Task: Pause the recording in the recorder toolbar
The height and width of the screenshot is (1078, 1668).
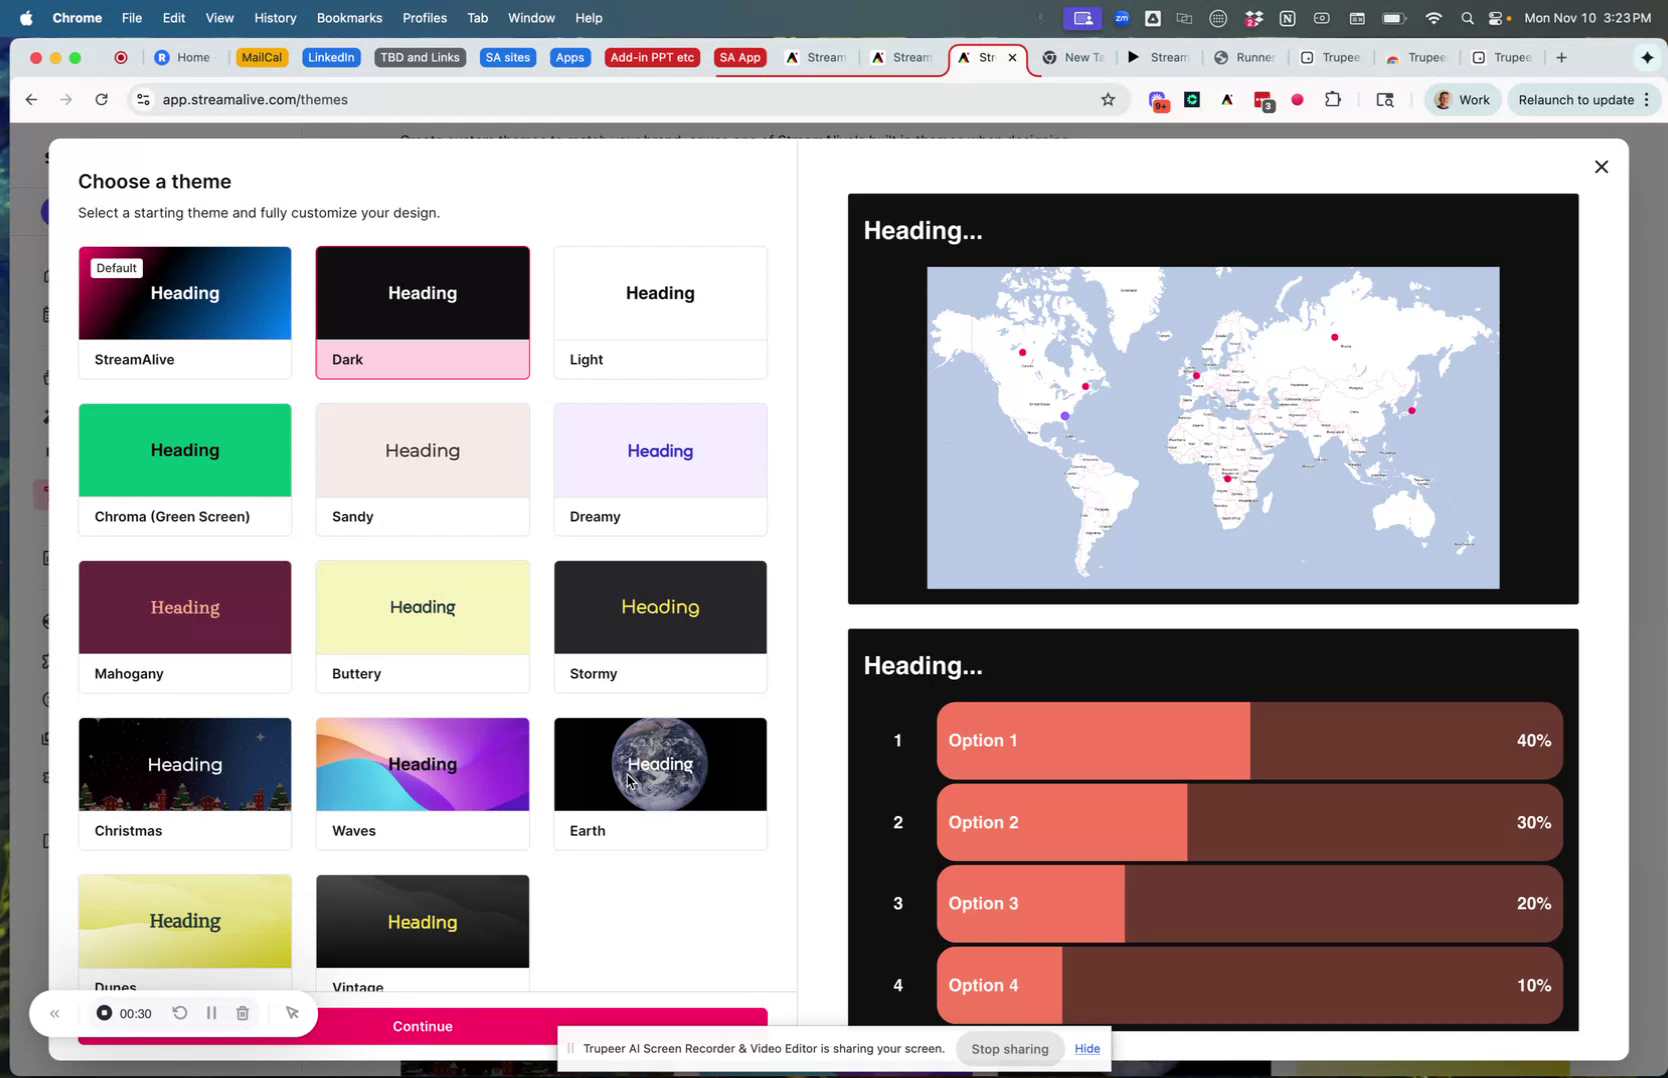Action: pos(211,1013)
